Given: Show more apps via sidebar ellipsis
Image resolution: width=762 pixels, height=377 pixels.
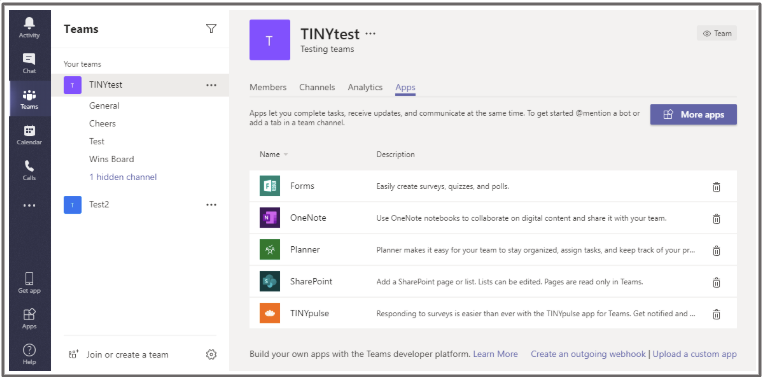Looking at the screenshot, I should coord(29,206).
